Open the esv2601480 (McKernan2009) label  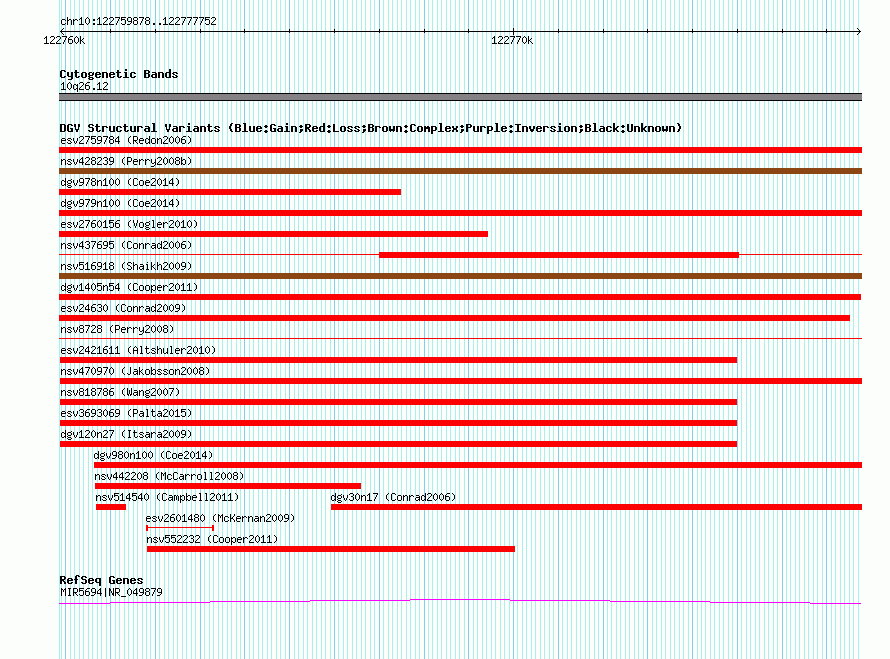[220, 518]
